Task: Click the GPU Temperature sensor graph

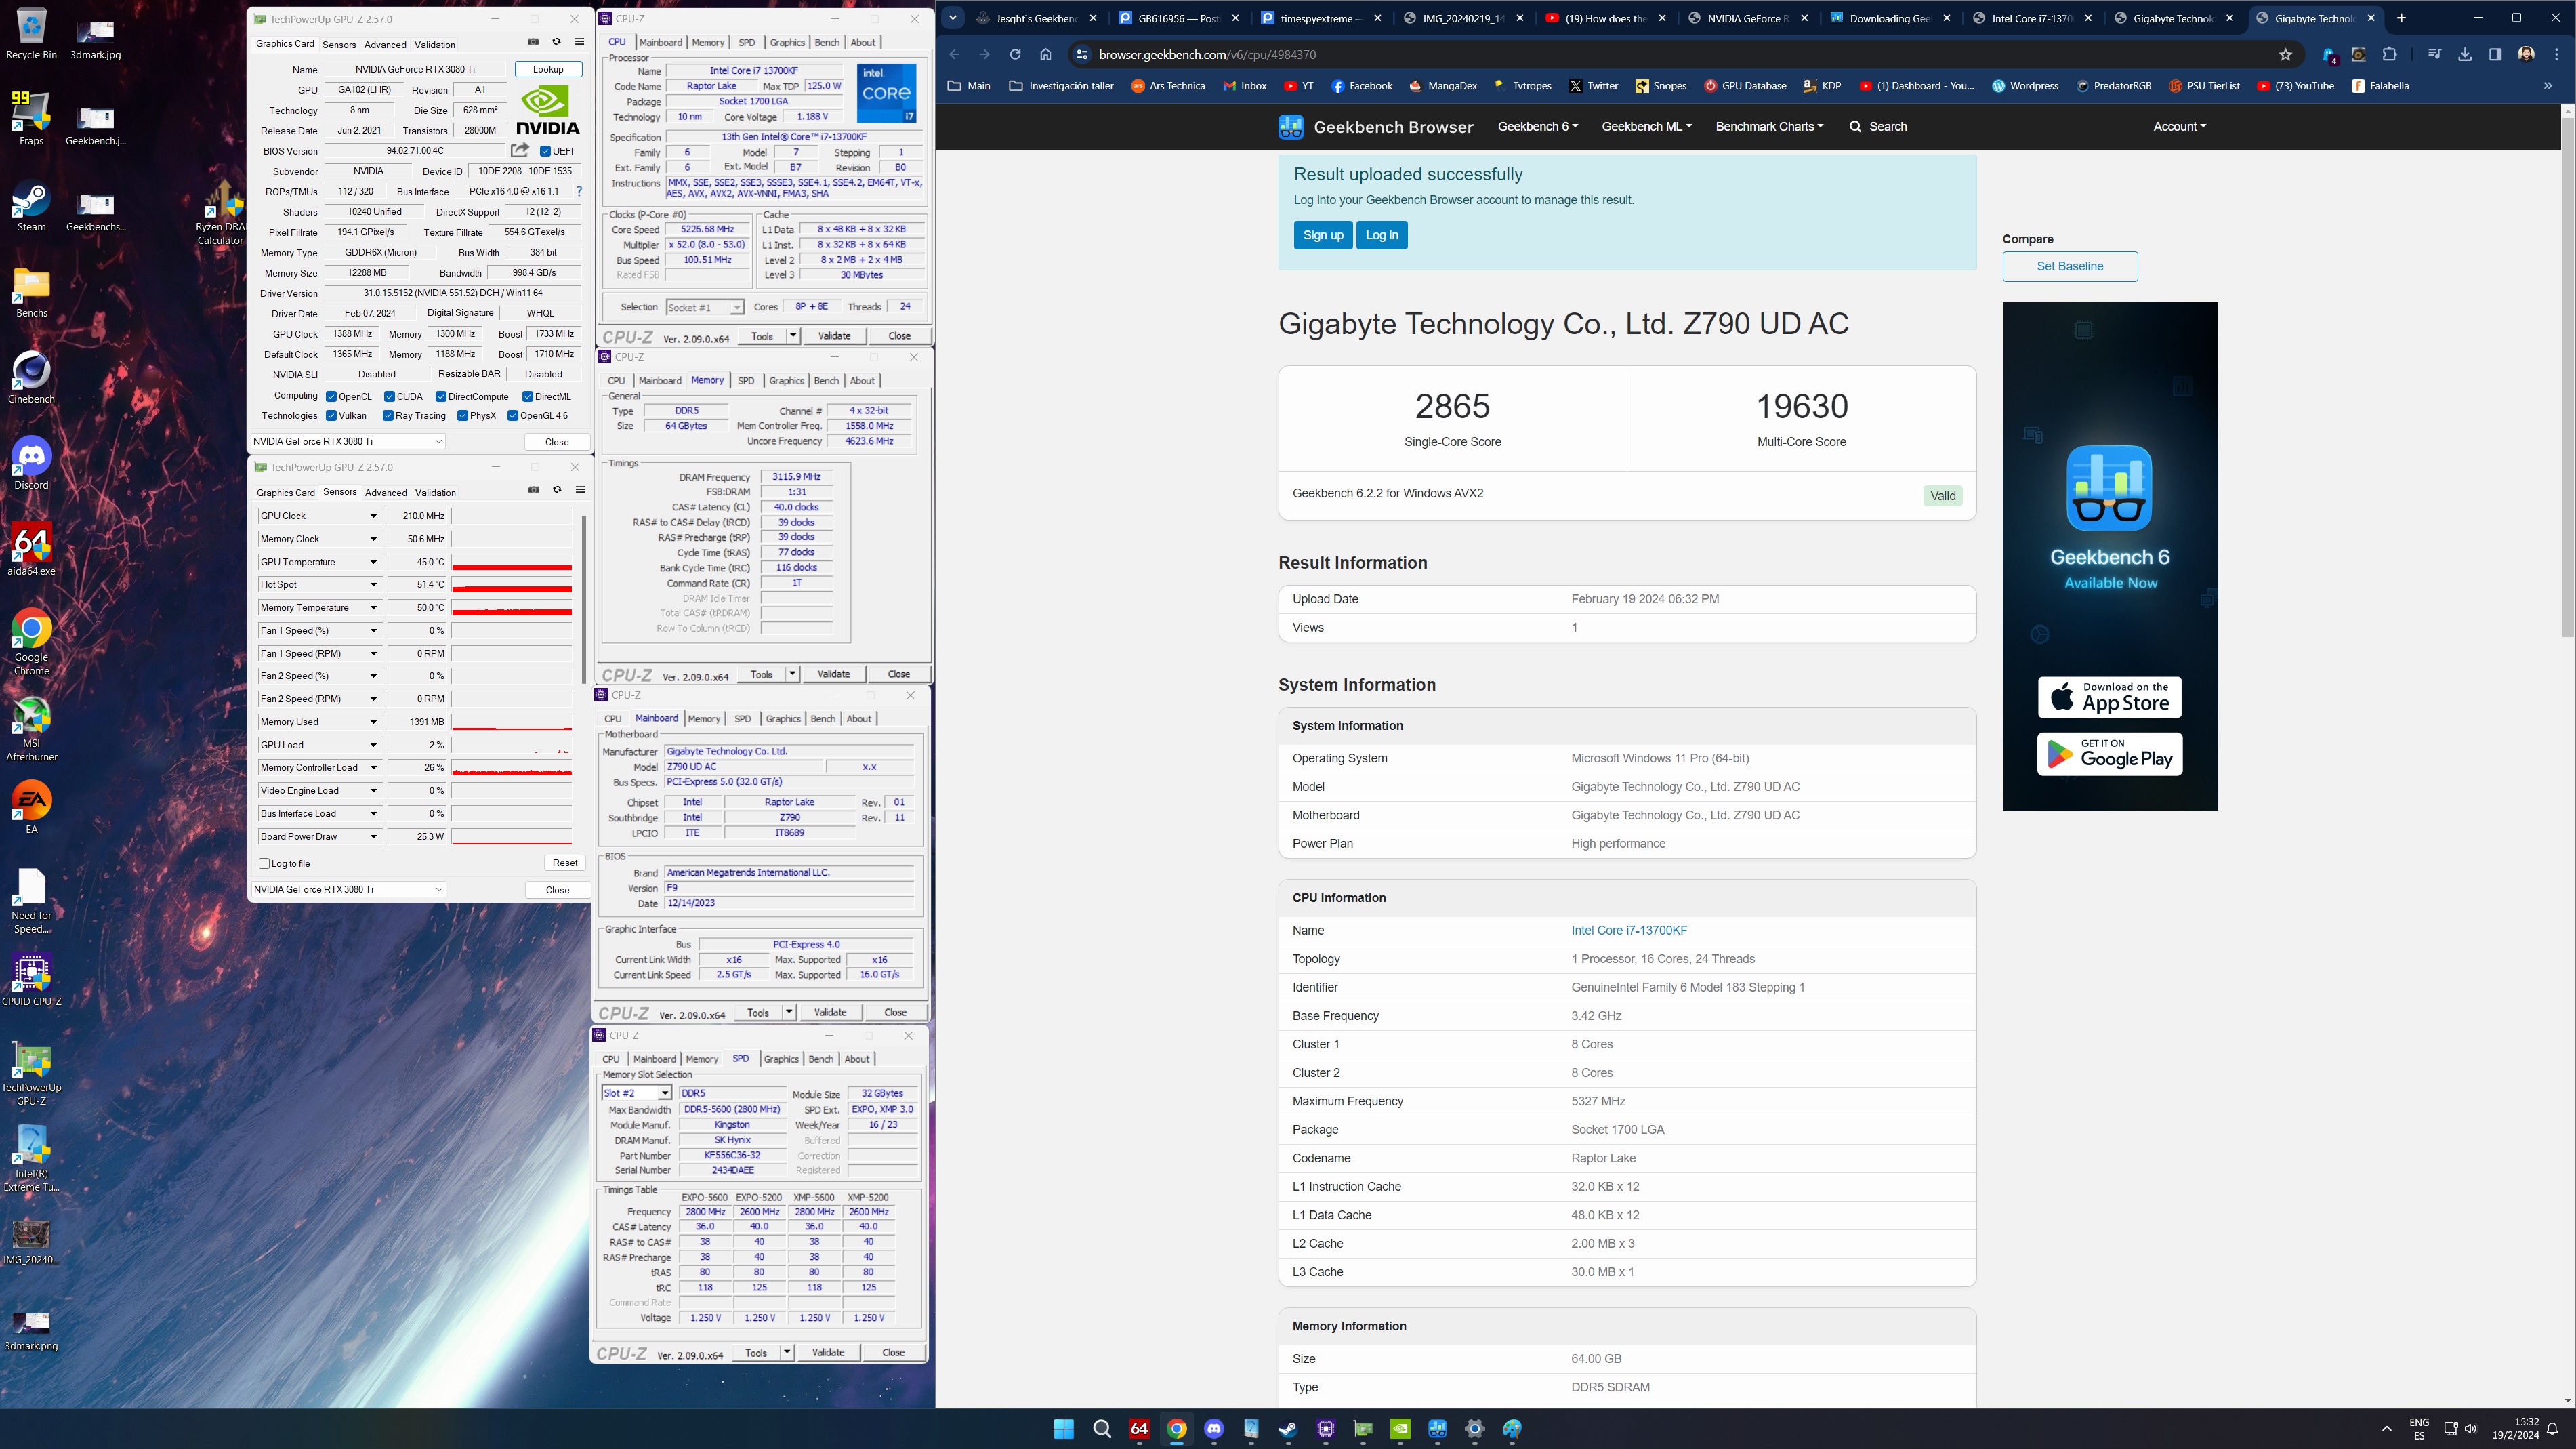Action: [x=512, y=562]
